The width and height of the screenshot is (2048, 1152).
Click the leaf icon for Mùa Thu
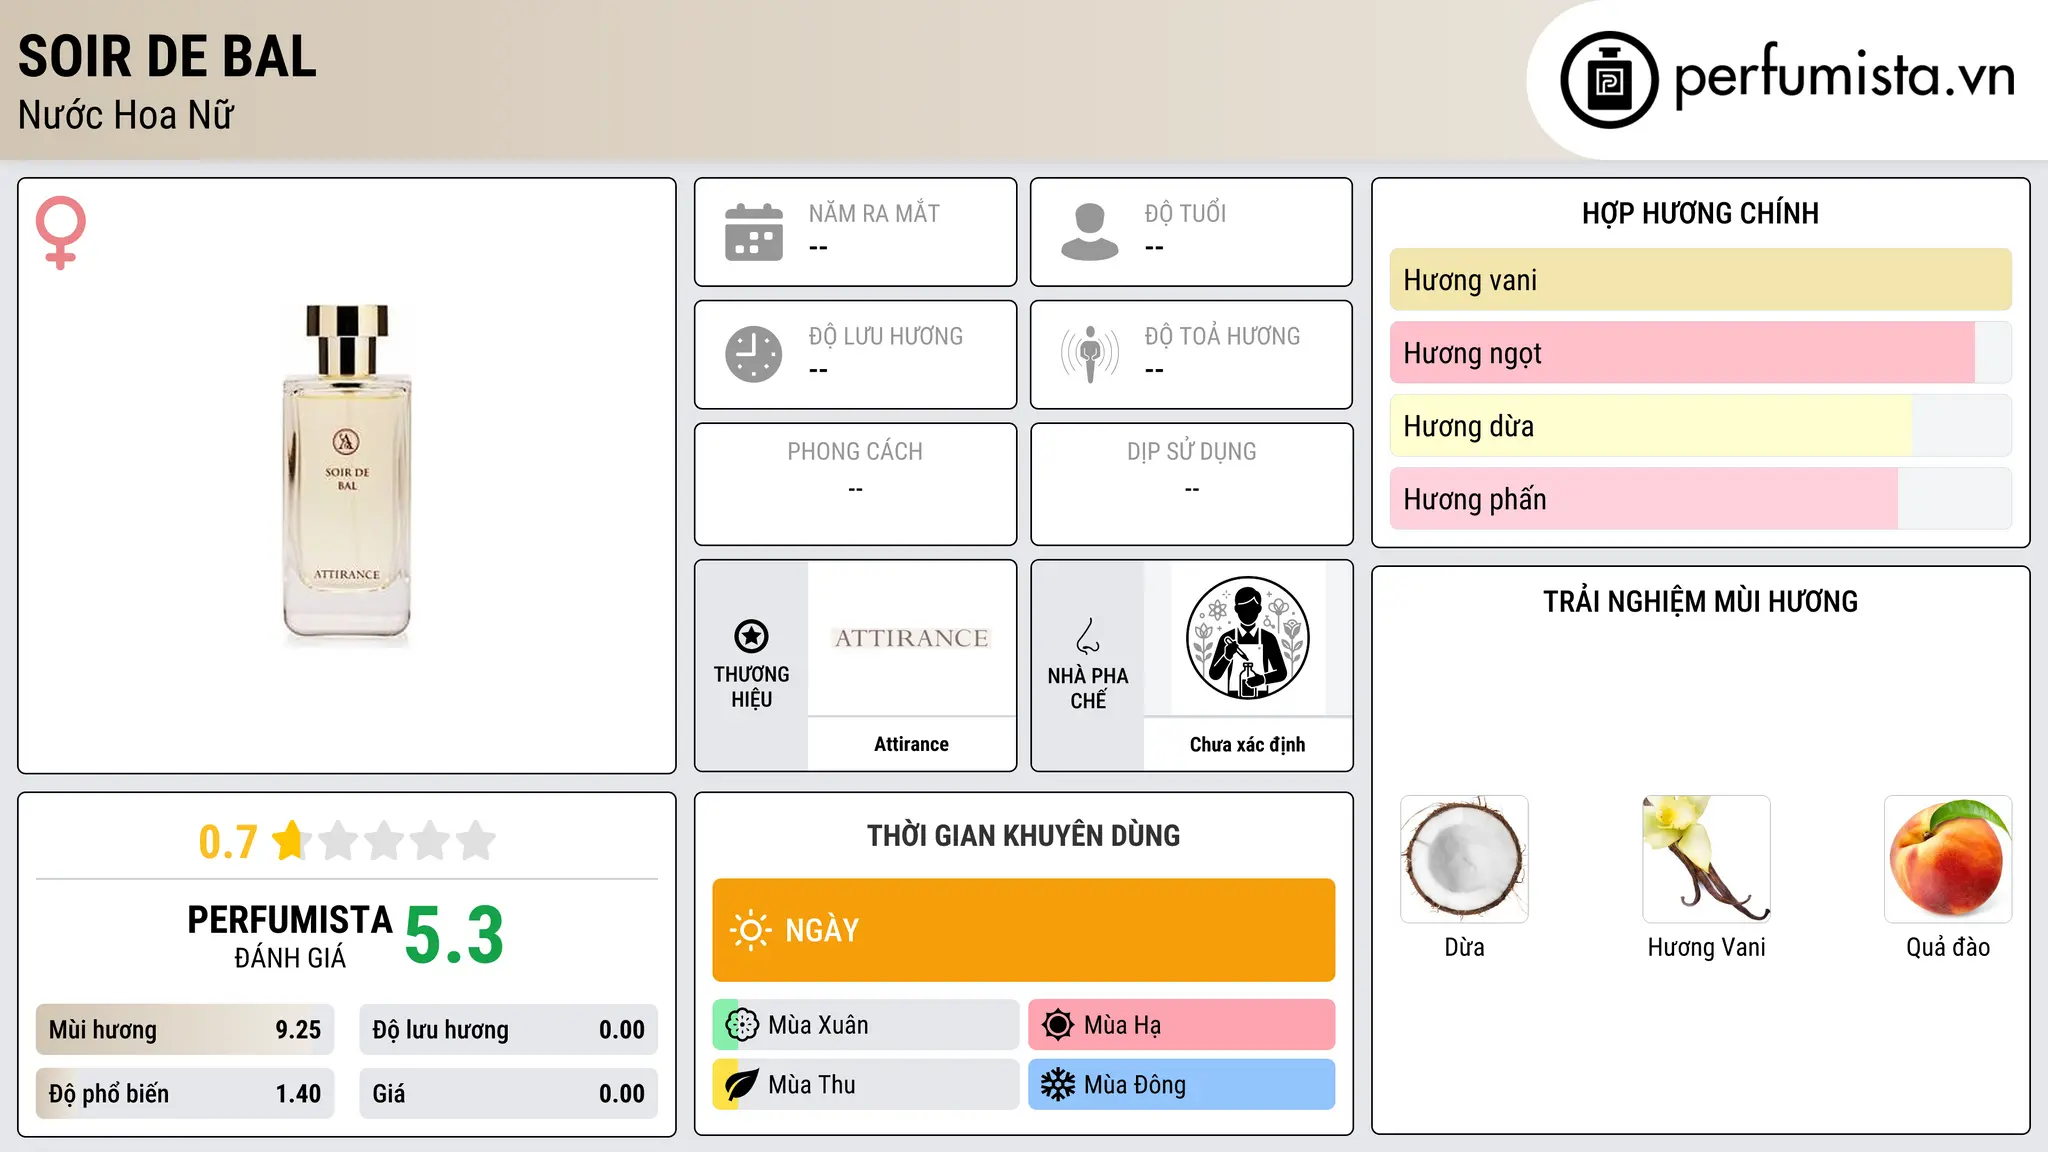(742, 1085)
